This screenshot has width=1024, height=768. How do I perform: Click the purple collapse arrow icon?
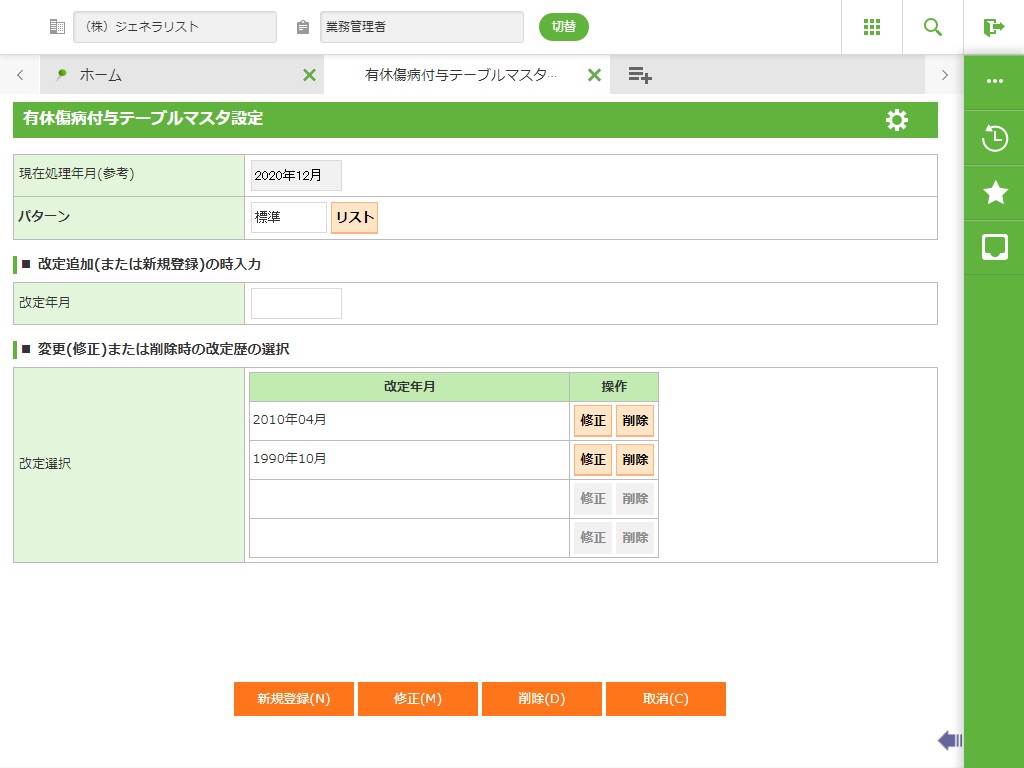click(949, 740)
